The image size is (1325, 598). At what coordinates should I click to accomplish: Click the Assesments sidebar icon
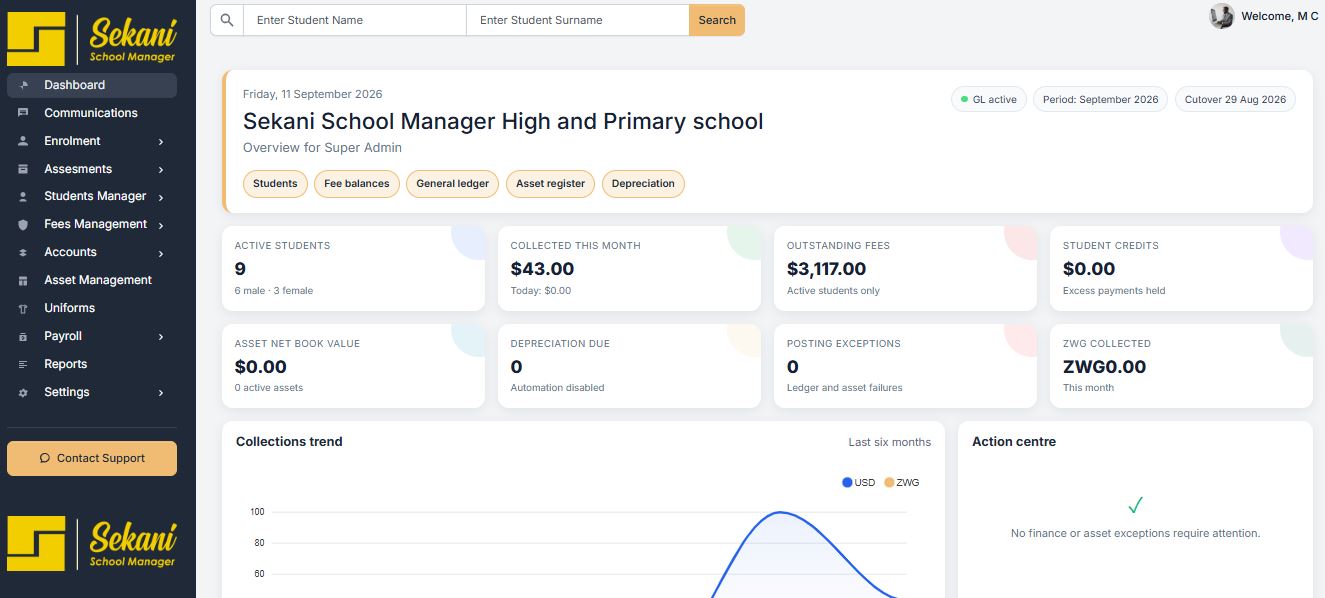click(23, 169)
